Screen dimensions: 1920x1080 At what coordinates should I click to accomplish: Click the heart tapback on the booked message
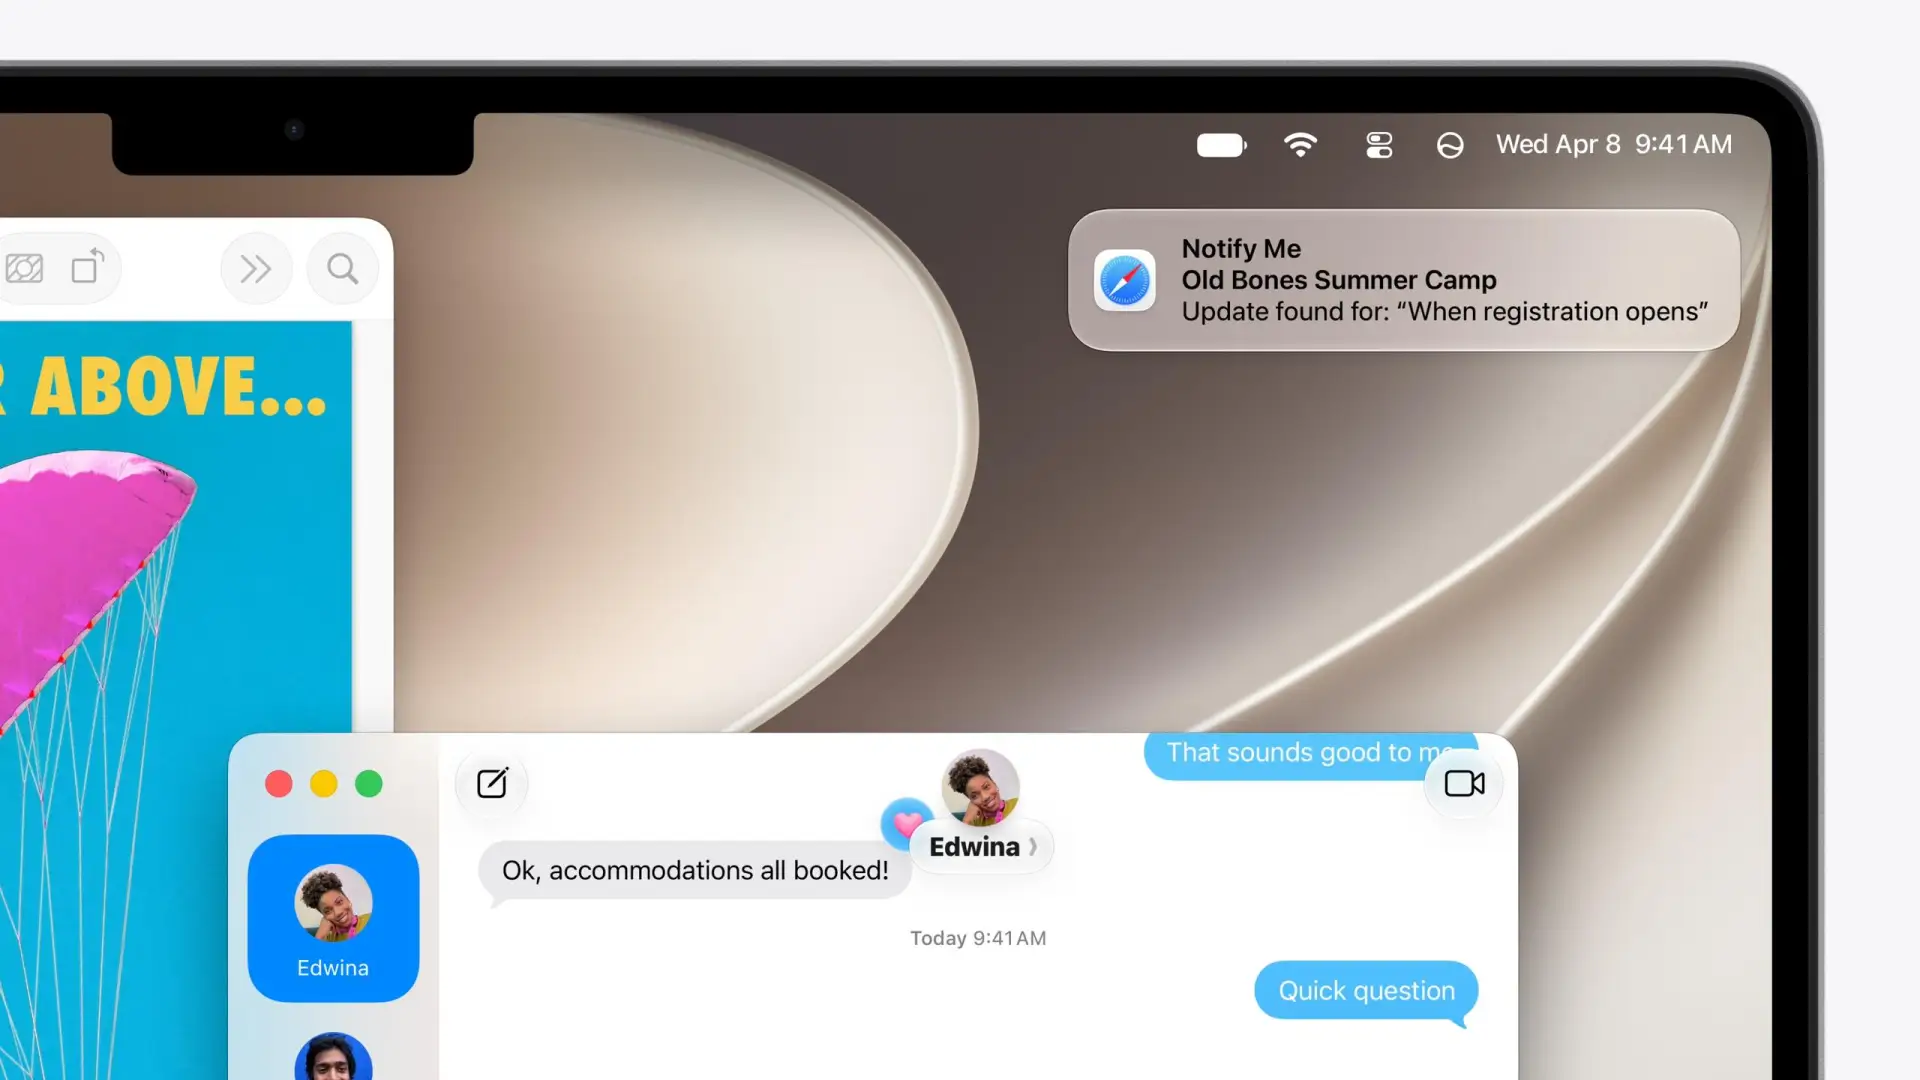click(x=907, y=823)
